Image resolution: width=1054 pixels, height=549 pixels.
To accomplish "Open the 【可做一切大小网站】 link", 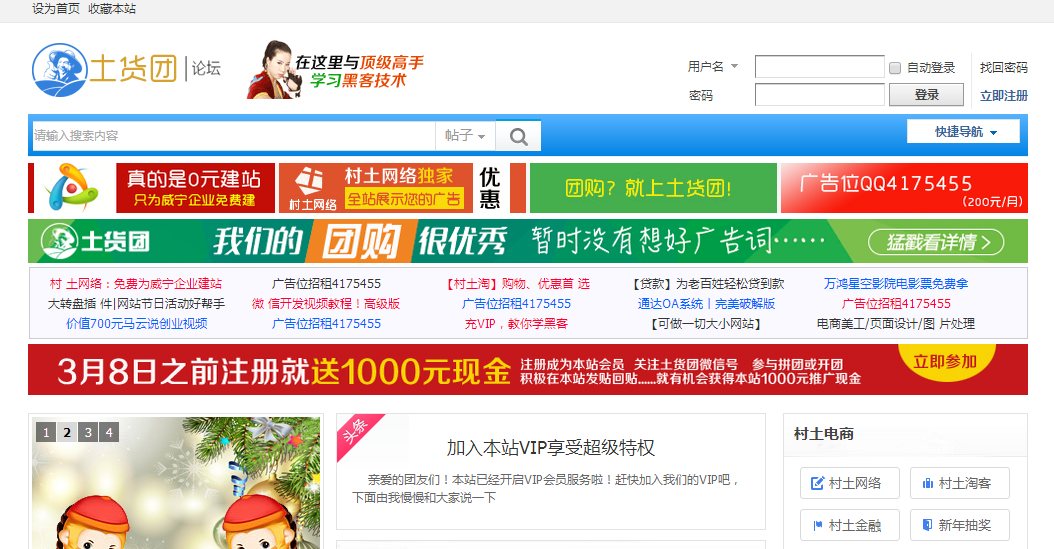I will click(706, 324).
